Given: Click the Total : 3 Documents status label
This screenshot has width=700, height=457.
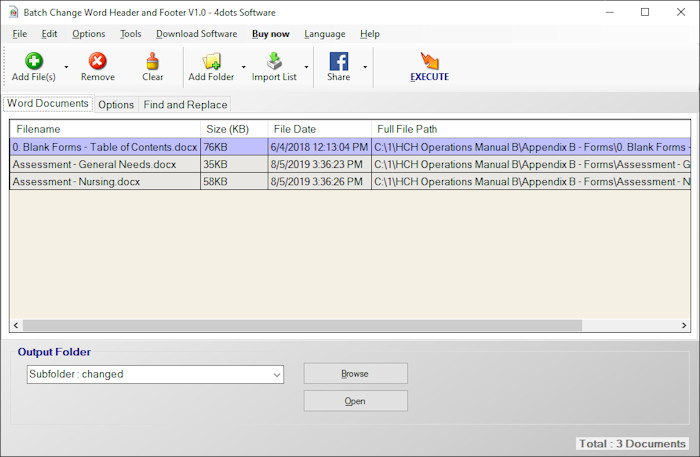Looking at the screenshot, I should (632, 444).
